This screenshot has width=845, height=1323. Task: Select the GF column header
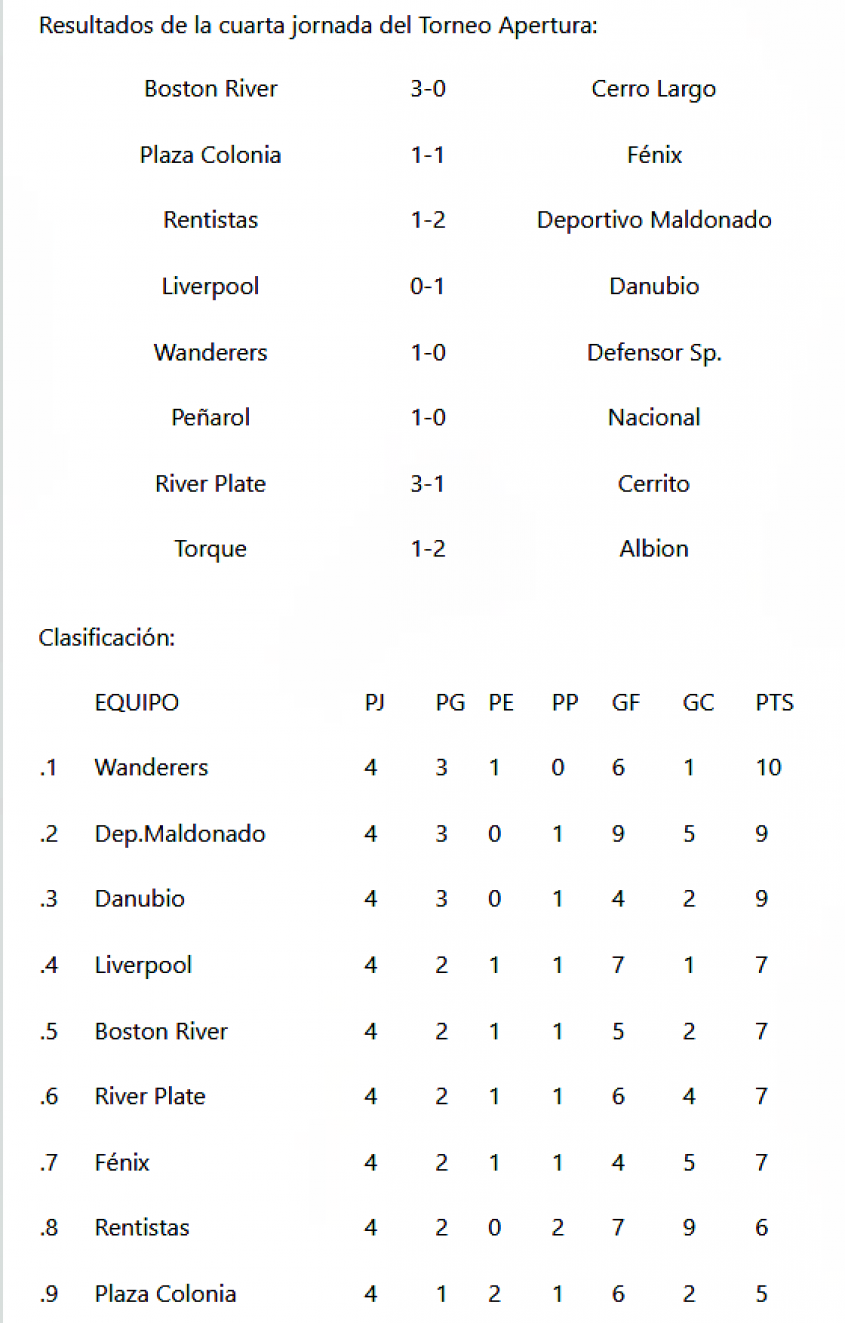point(626,703)
